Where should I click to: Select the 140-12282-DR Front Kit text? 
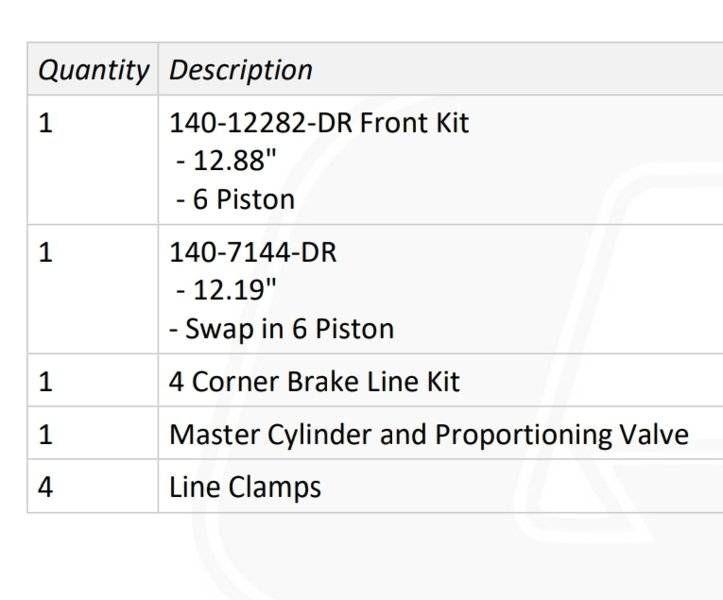pyautogui.click(x=319, y=123)
